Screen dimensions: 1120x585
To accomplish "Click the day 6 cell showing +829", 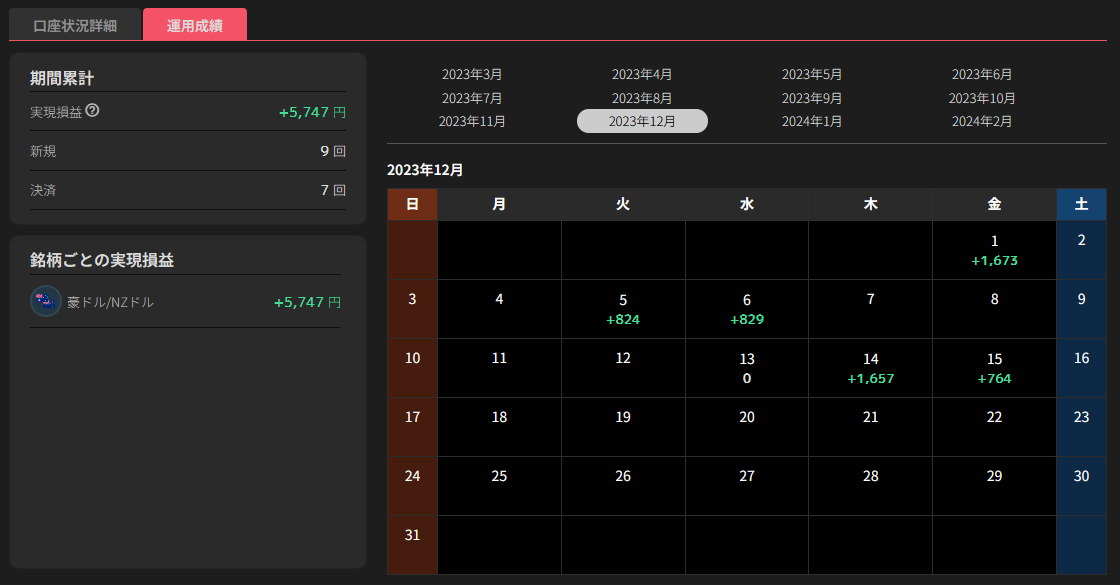I will [x=746, y=309].
